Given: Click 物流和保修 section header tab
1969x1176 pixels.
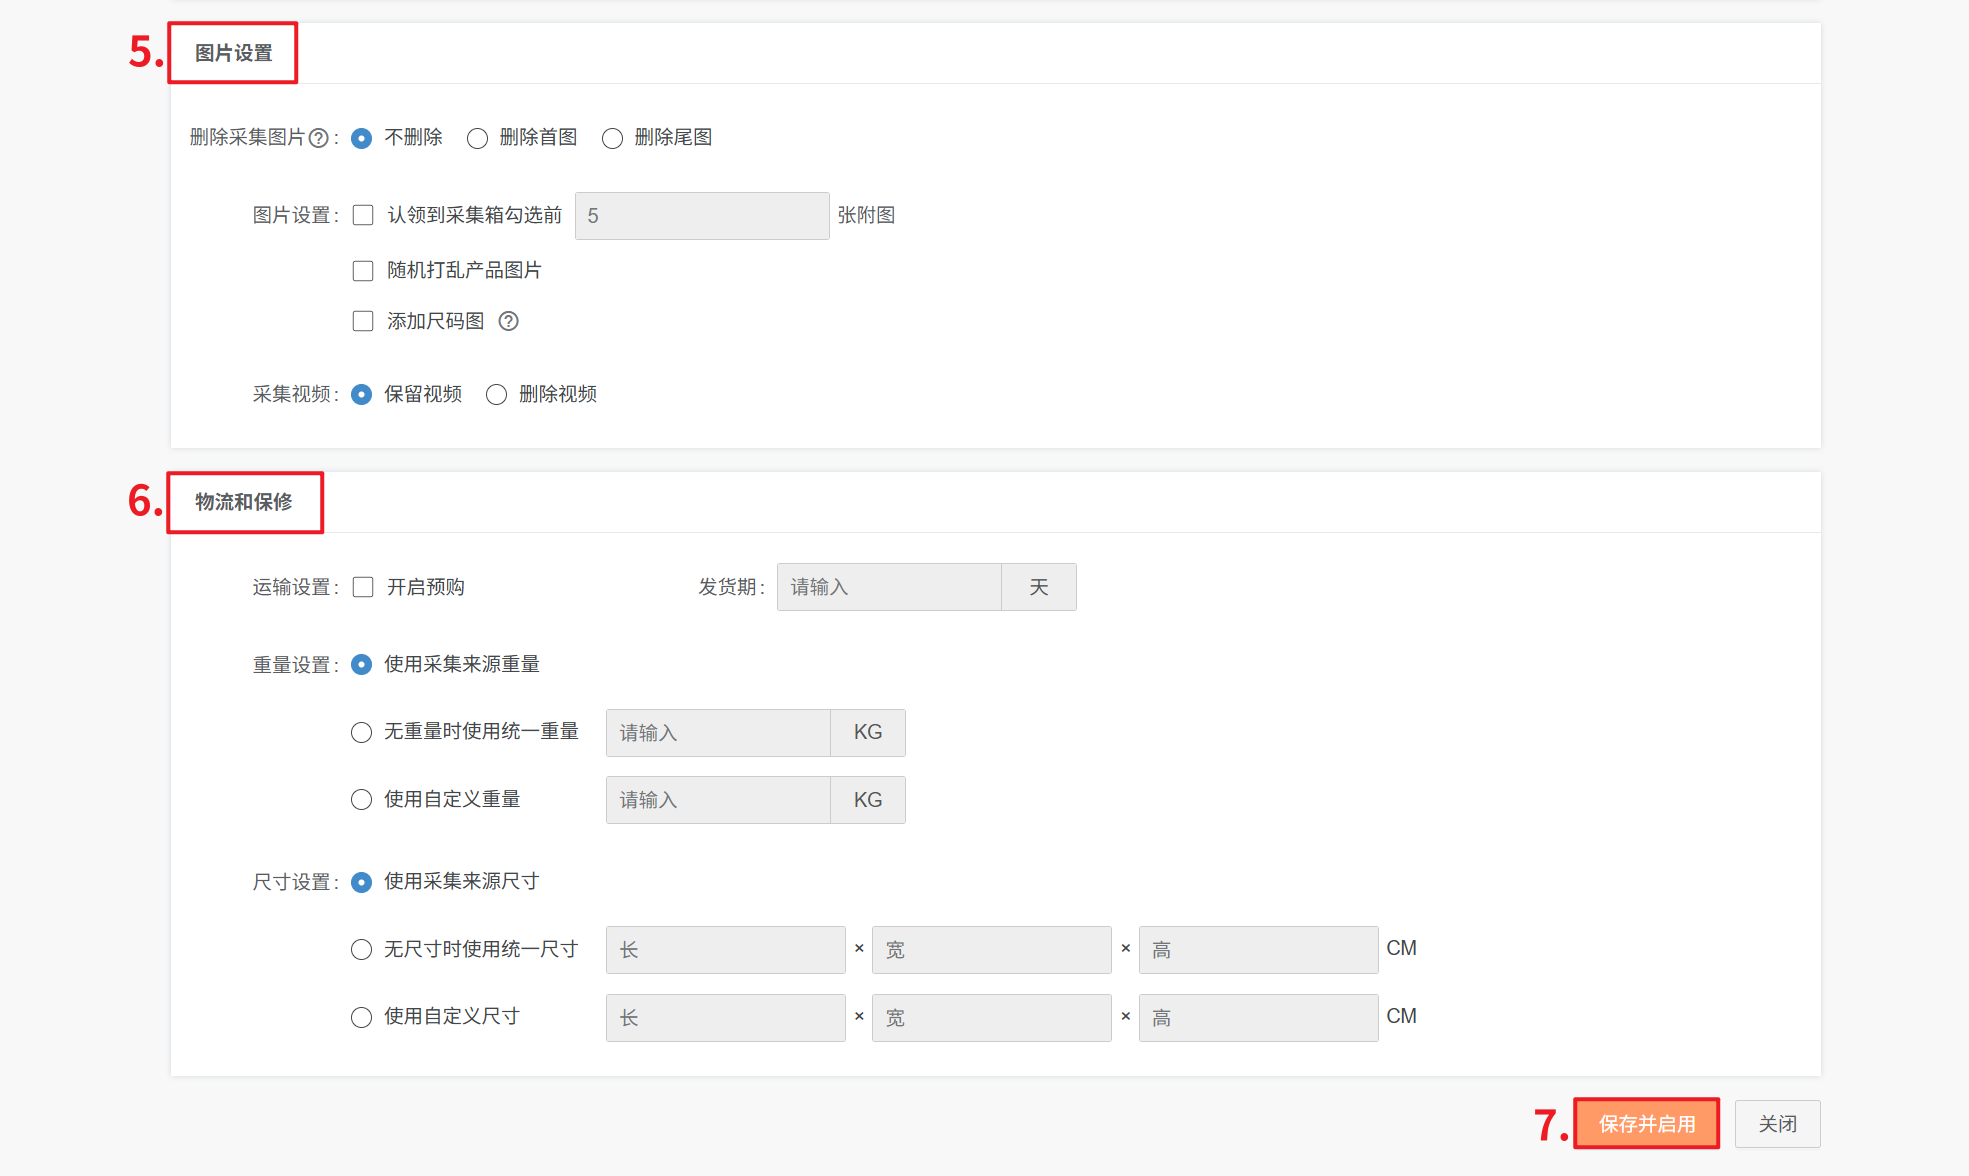Looking at the screenshot, I should pos(244,502).
